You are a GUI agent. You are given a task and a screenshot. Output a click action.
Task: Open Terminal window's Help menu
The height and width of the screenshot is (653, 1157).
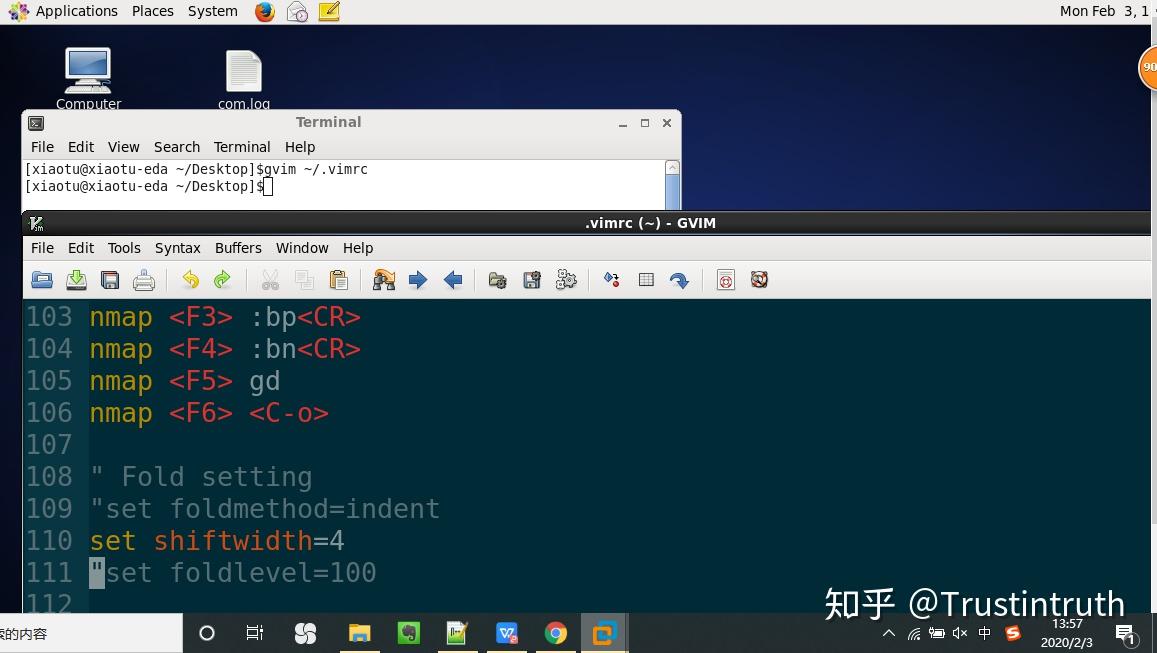pos(300,147)
